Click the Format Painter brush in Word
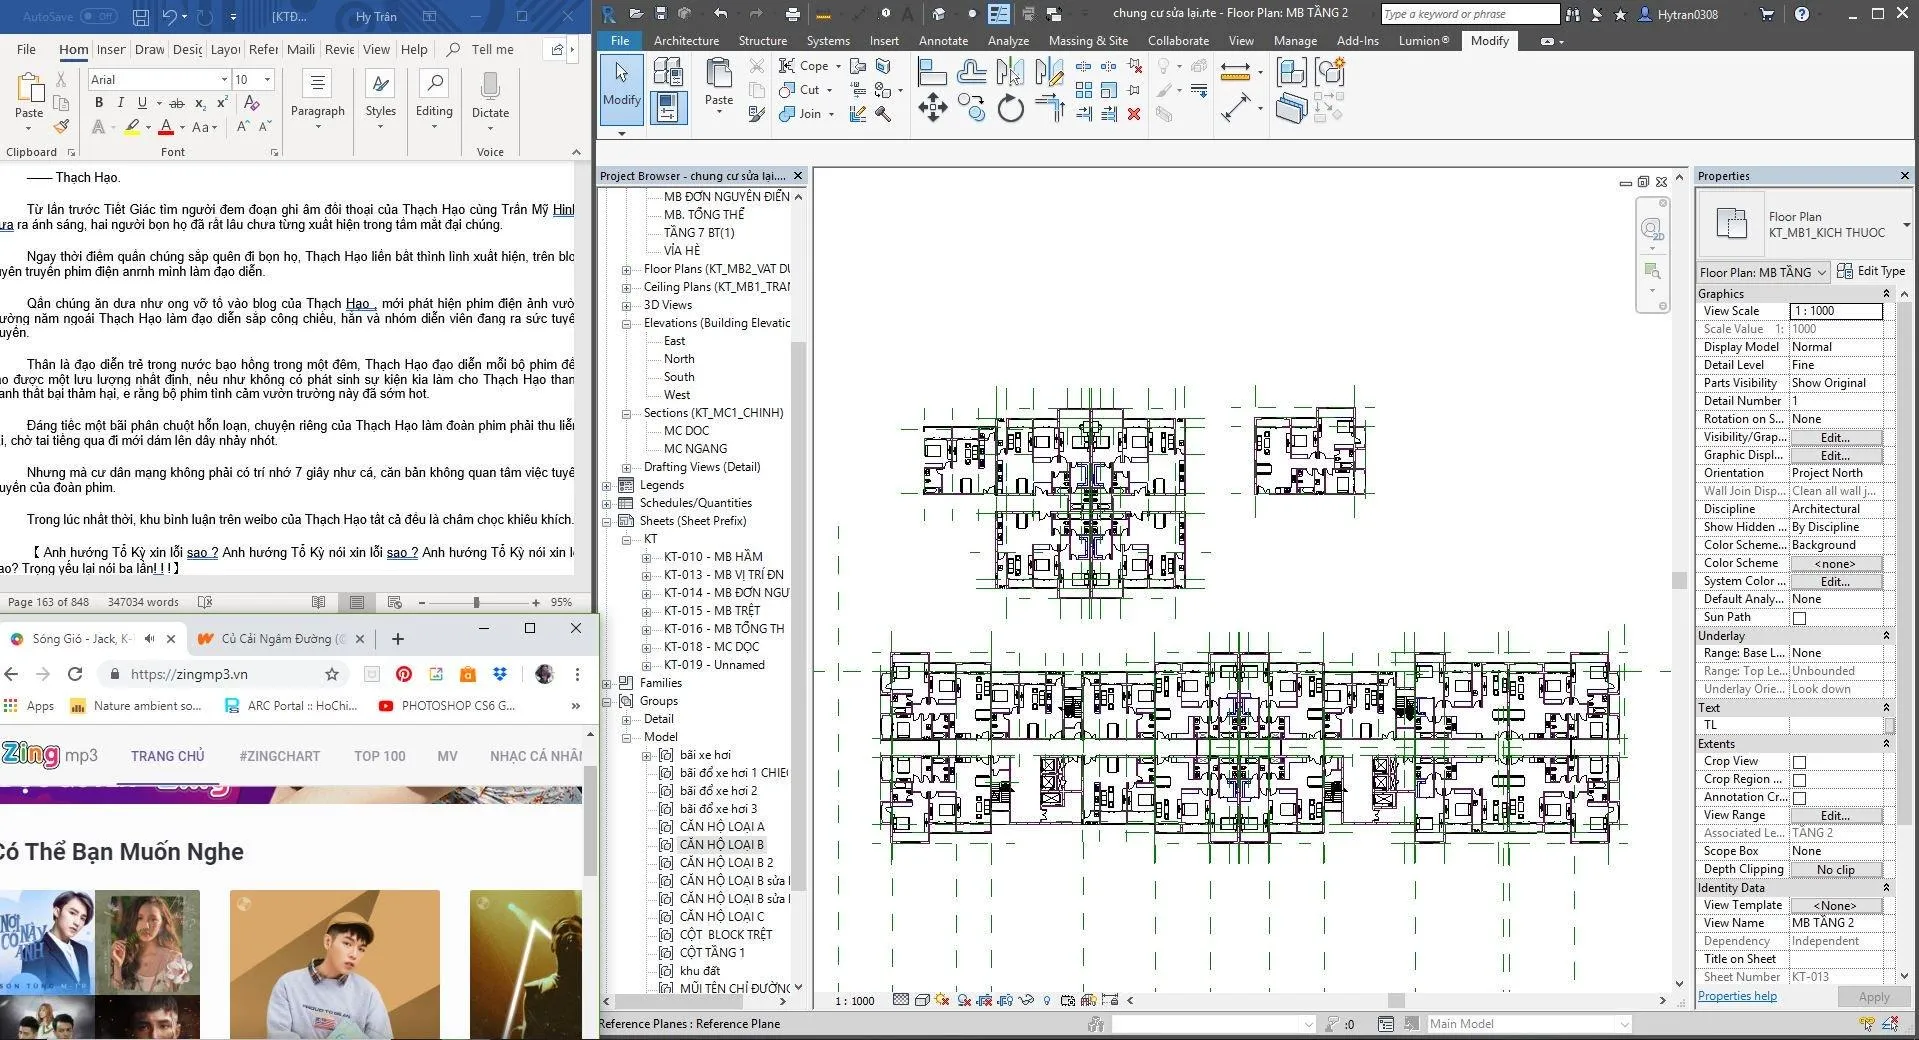Viewport: 1919px width, 1040px height. [62, 127]
